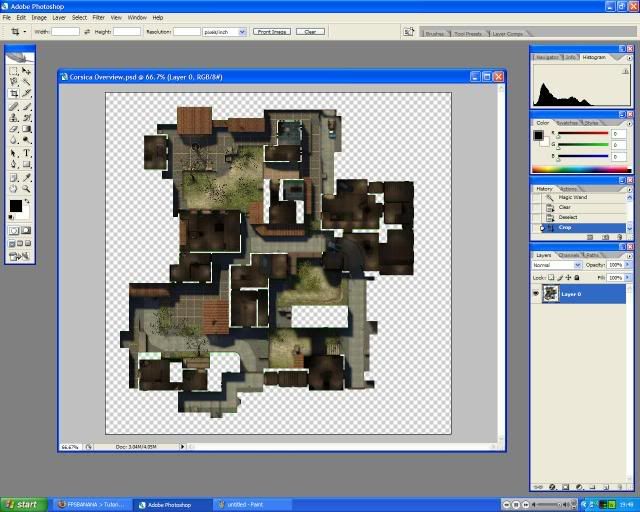Toggle lock transparent pixels in Layers panel

(553, 277)
